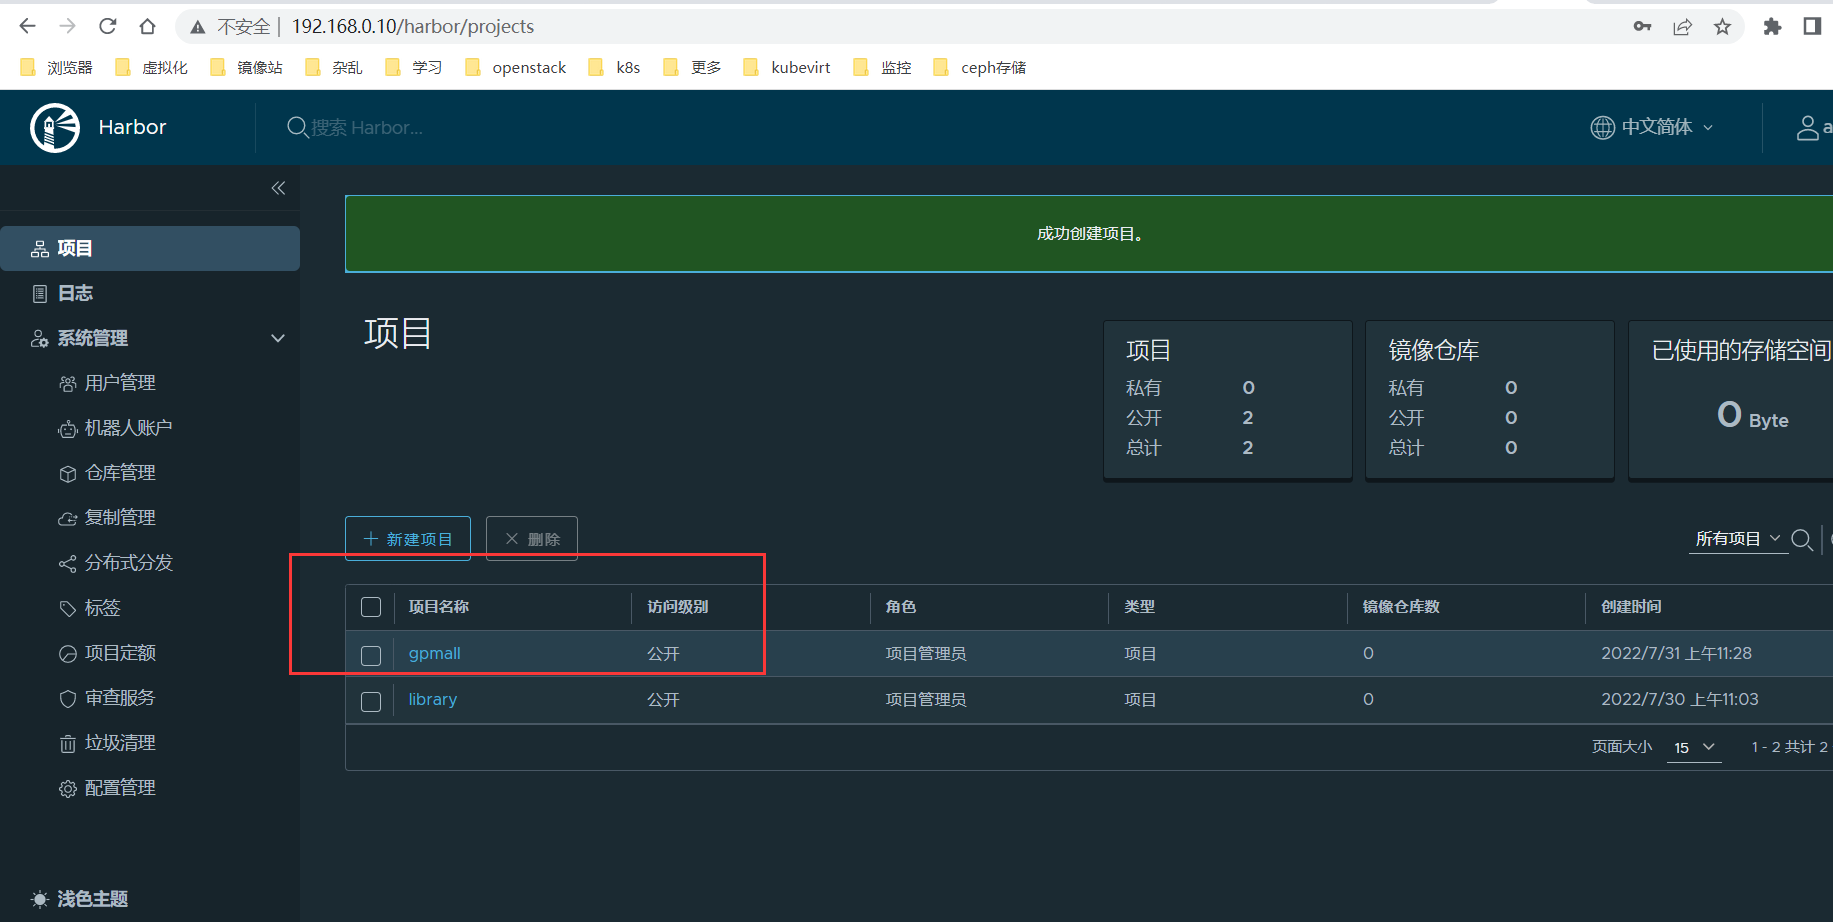Collapse the 系统管理 menu section

(x=278, y=338)
